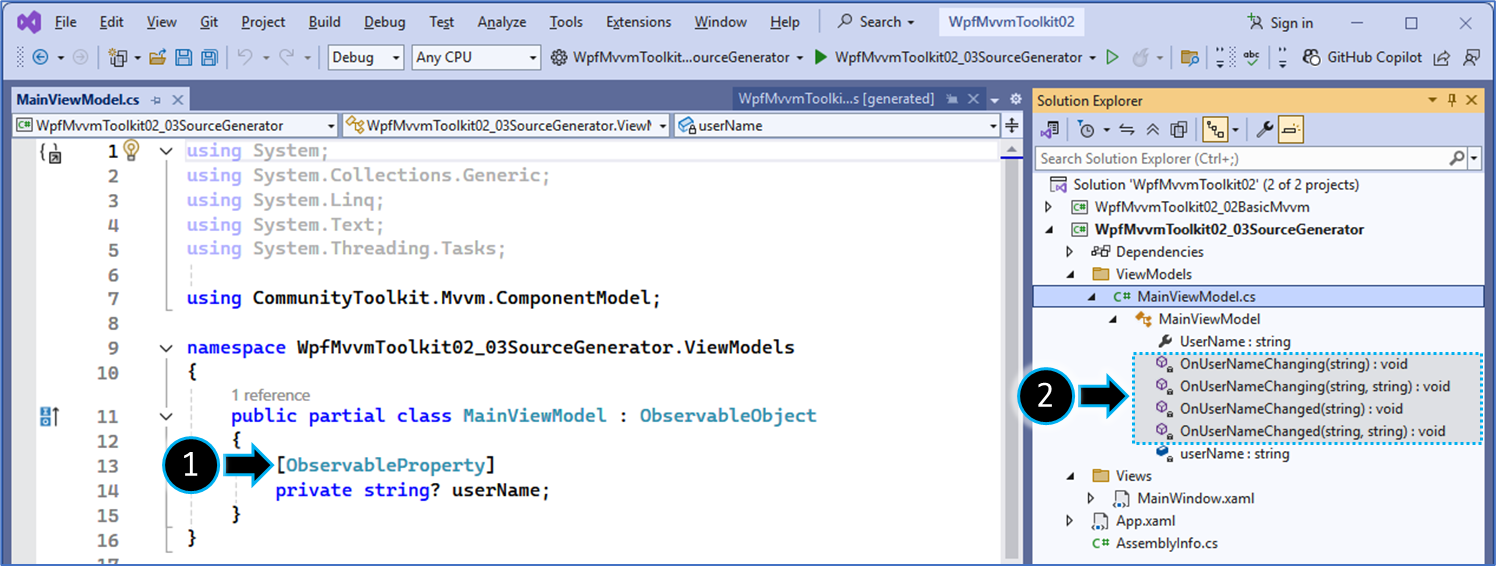The height and width of the screenshot is (566, 1496).
Task: Toggle the Preview Selected Items icon
Action: point(1290,129)
